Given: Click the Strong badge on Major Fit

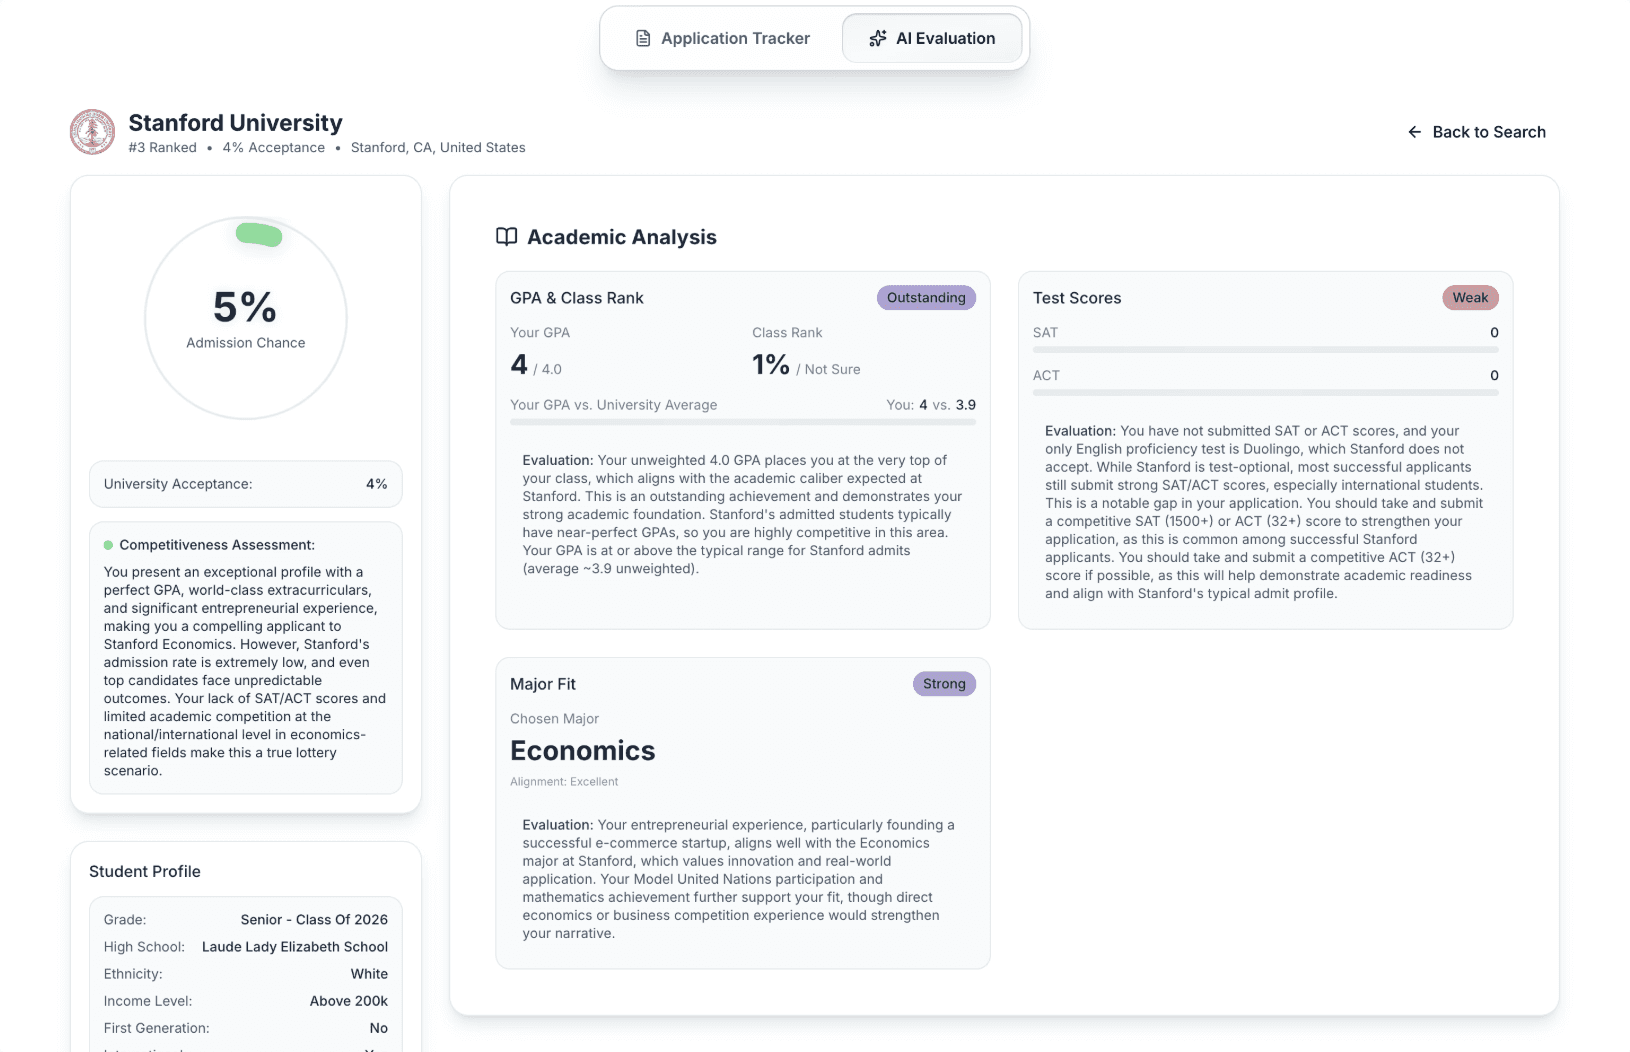Looking at the screenshot, I should 944,684.
